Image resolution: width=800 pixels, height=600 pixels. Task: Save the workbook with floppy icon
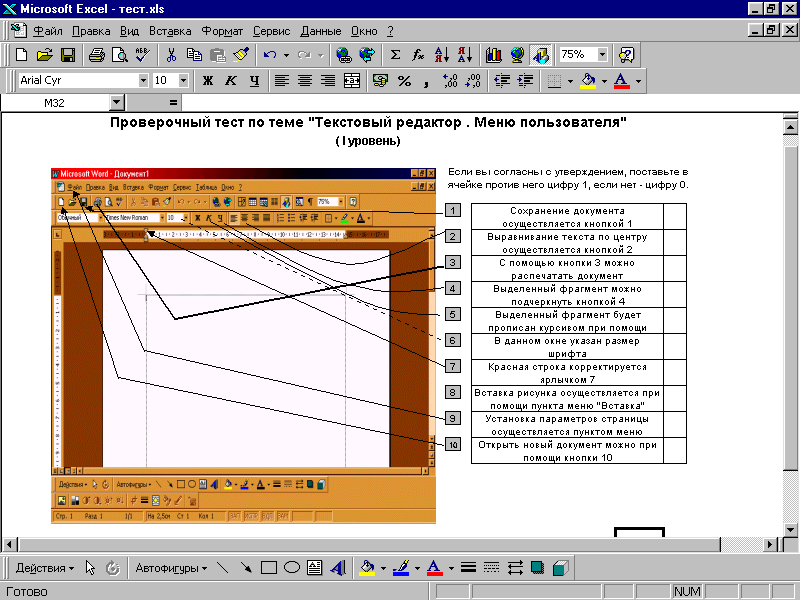pos(68,55)
